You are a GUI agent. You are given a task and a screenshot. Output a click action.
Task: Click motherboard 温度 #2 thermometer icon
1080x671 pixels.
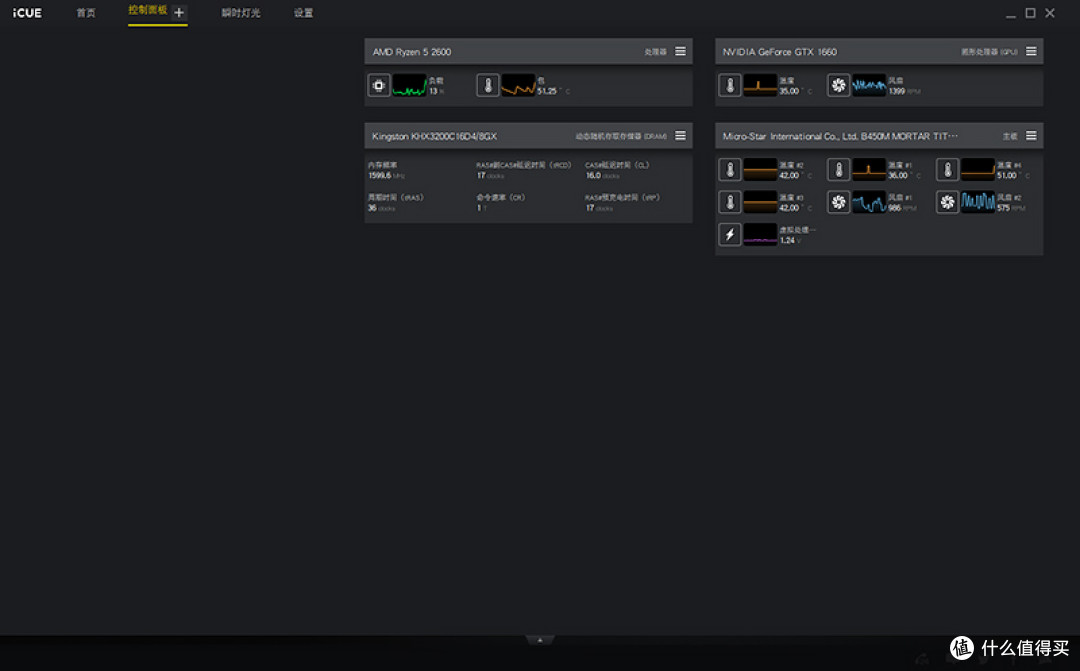click(x=729, y=169)
